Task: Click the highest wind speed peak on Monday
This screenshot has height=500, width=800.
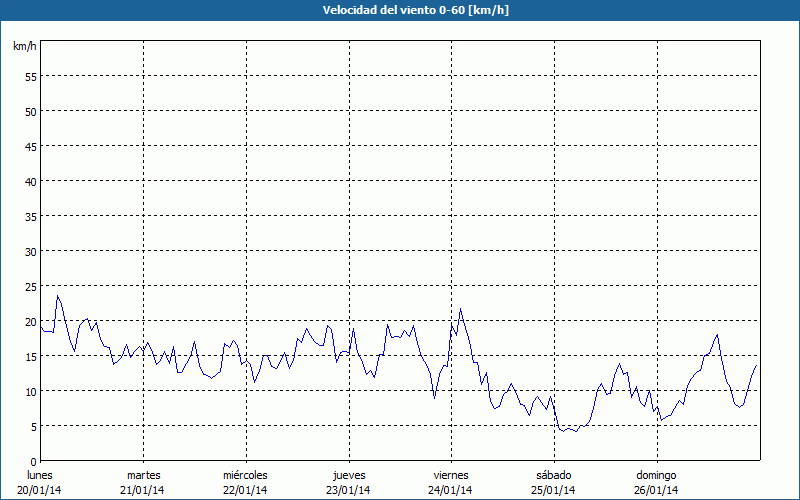Action: (57, 296)
